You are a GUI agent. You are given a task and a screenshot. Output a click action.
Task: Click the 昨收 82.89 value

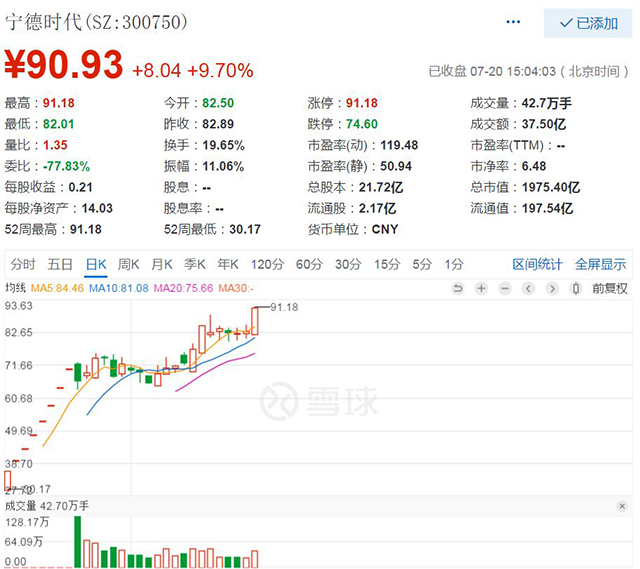(x=218, y=124)
